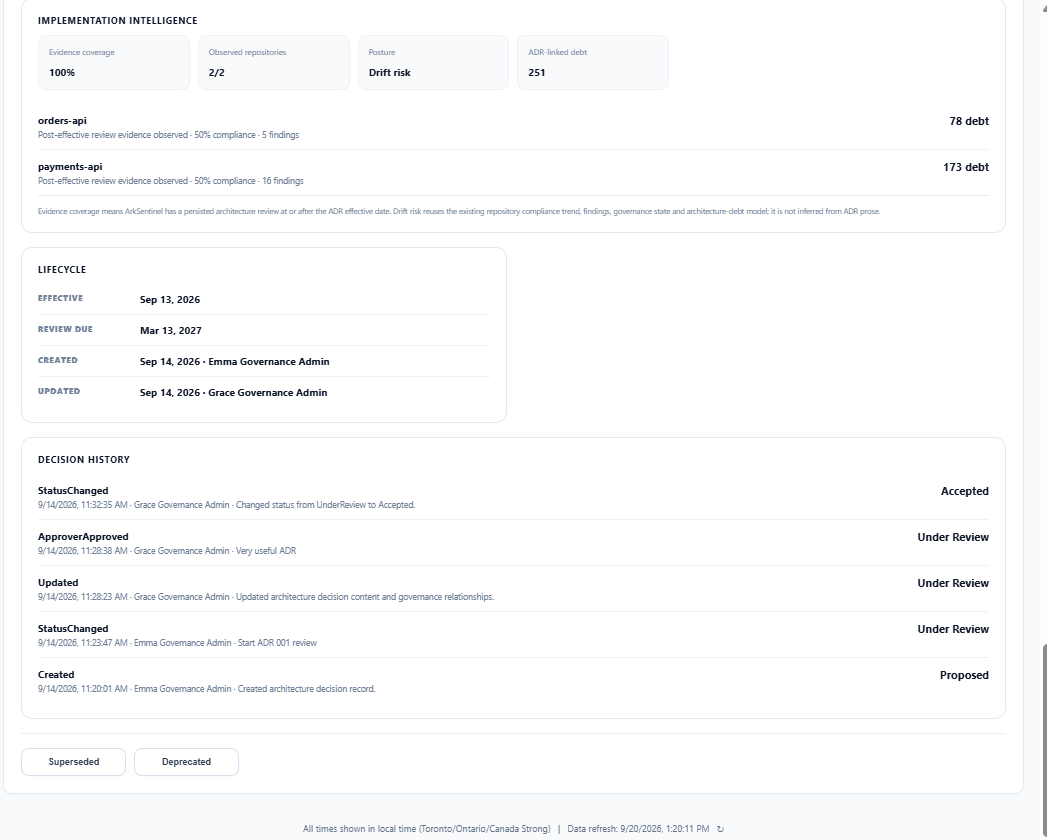Click the Review Due date value
The height and width of the screenshot is (840, 1047).
click(170, 331)
